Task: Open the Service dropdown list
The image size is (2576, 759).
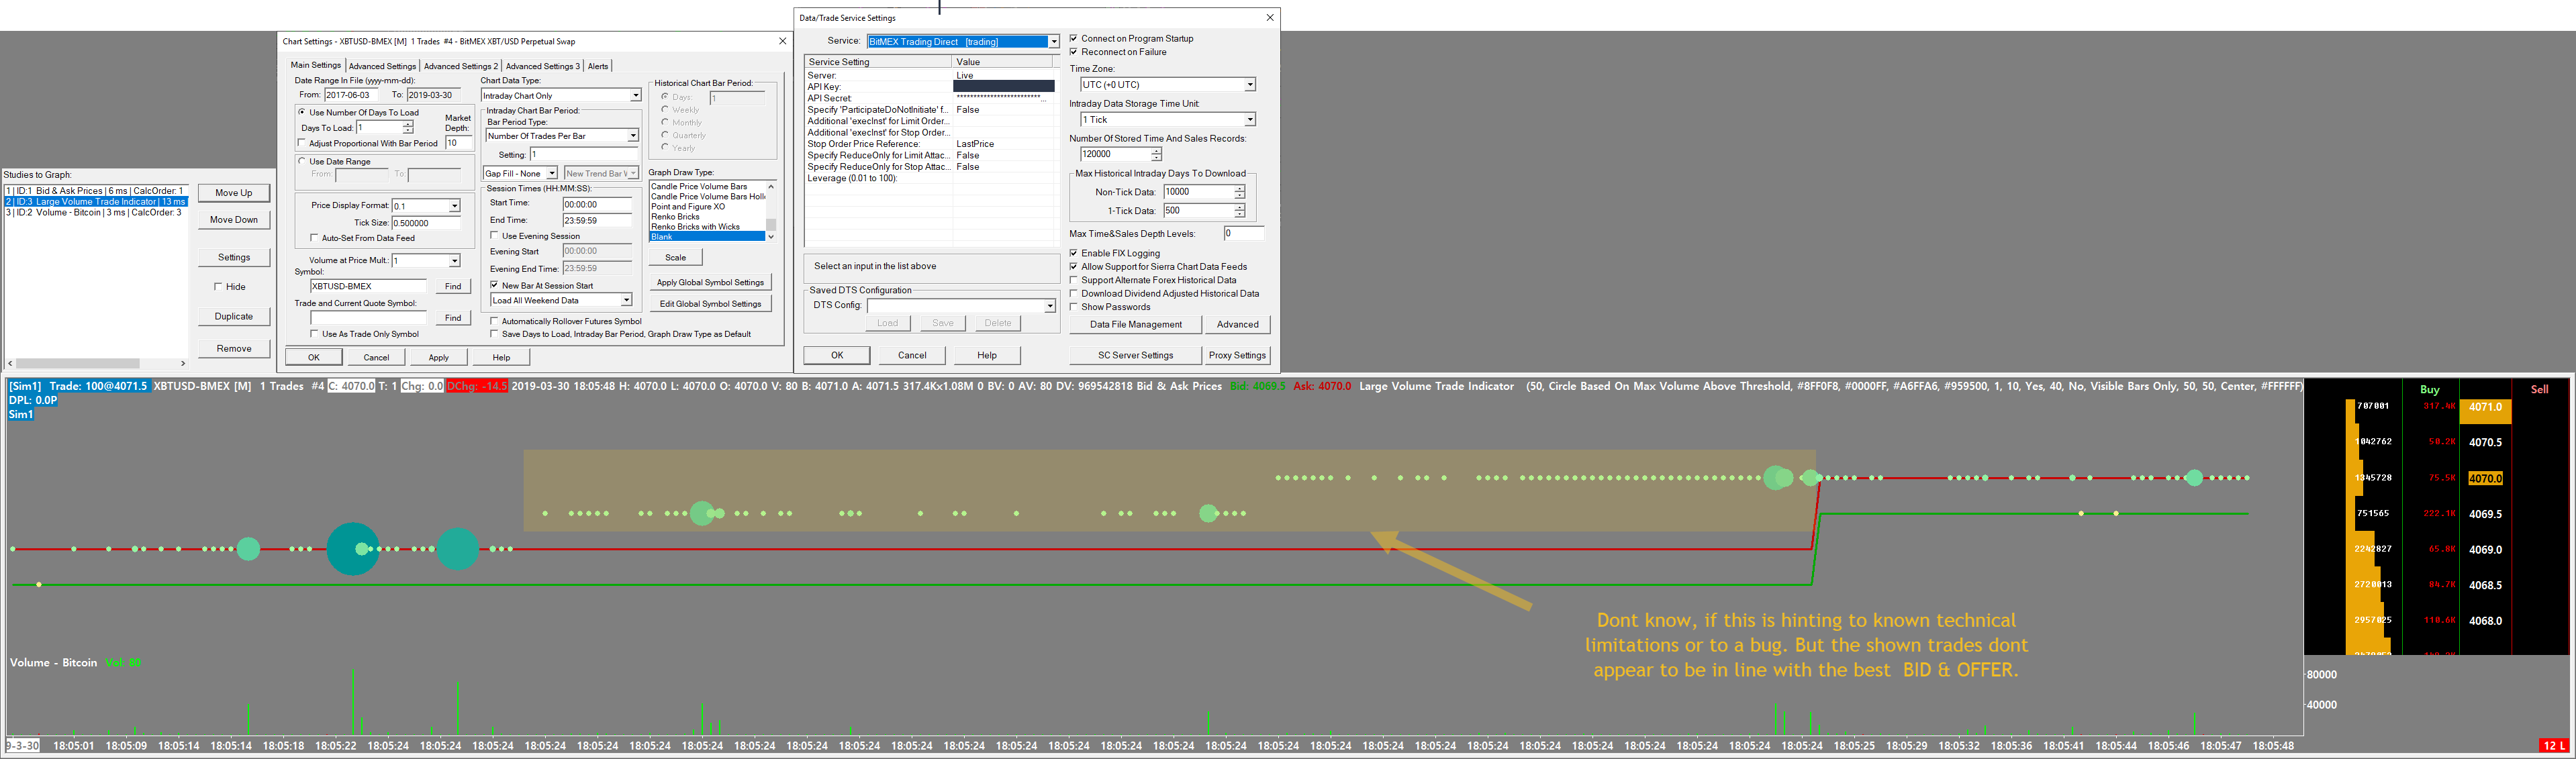Action: click(1053, 42)
